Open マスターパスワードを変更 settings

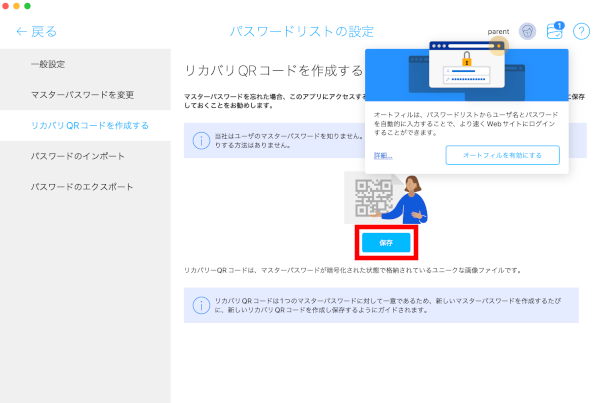click(85, 95)
